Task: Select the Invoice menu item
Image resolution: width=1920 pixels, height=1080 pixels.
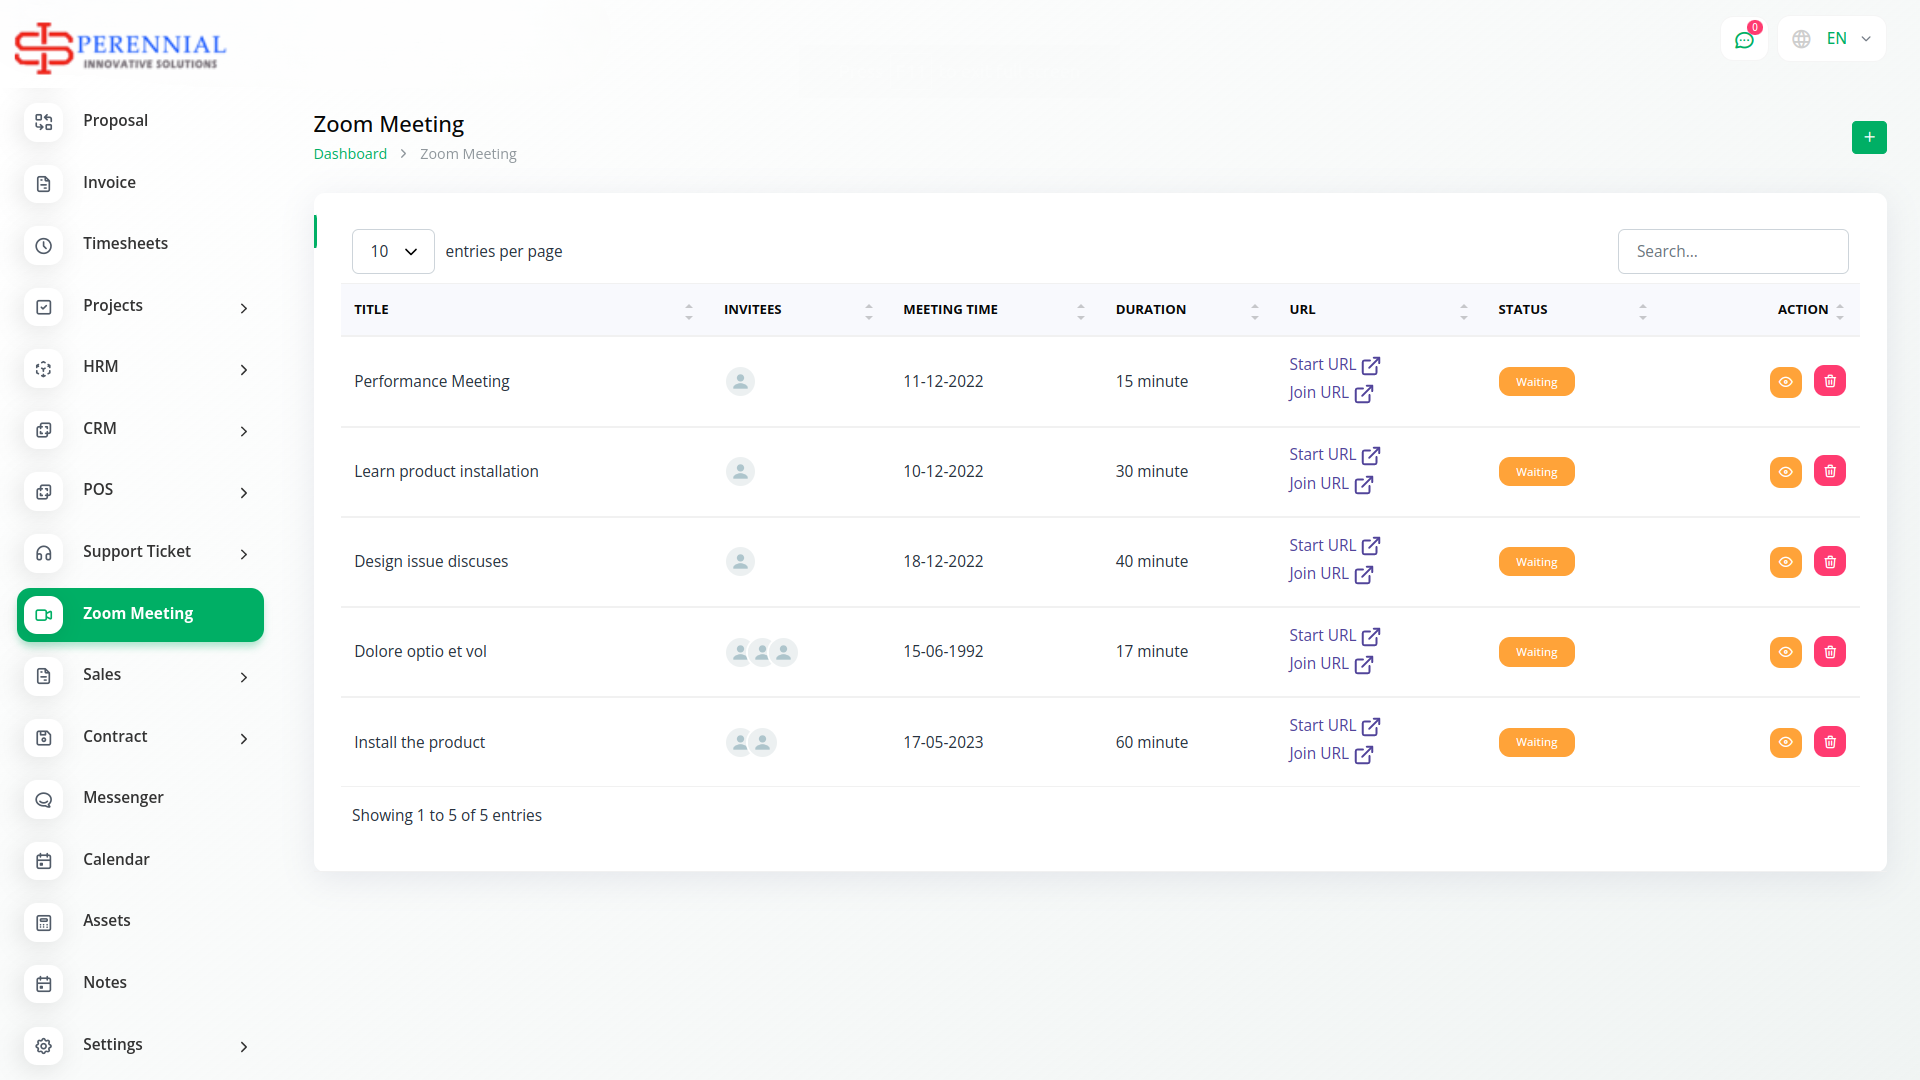Action: pos(109,183)
